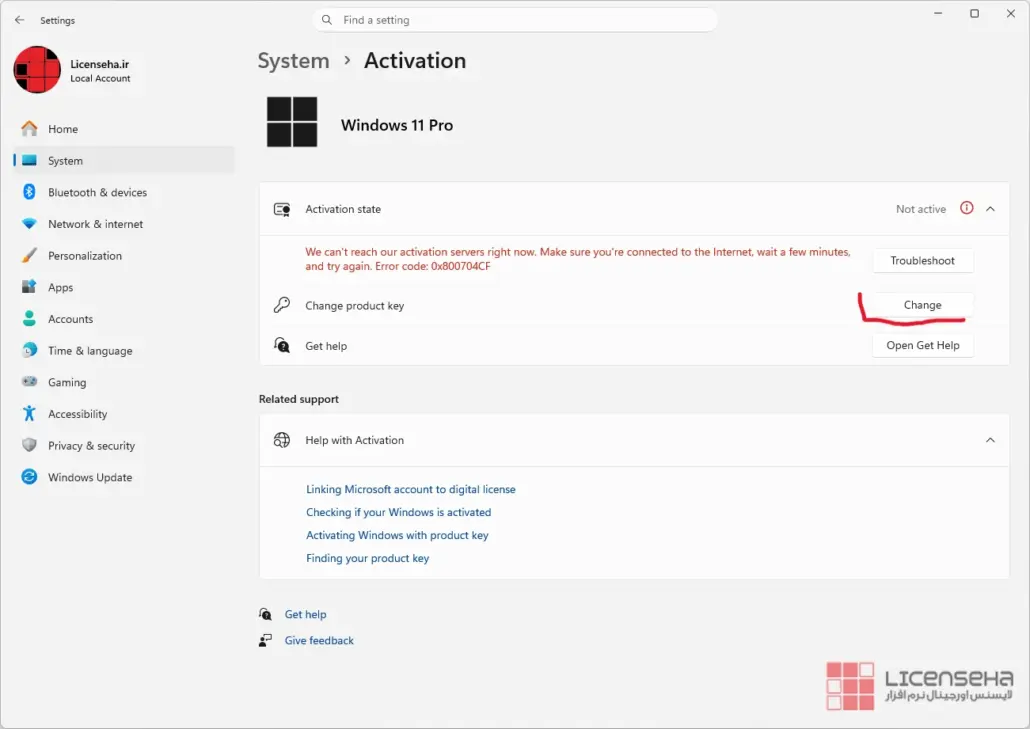
Task: Open Checking if your Windows is activated link
Action: click(398, 512)
